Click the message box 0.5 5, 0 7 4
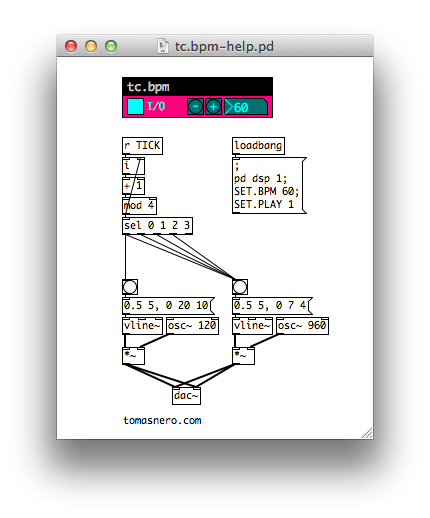430x518 pixels. pyautogui.click(x=272, y=306)
